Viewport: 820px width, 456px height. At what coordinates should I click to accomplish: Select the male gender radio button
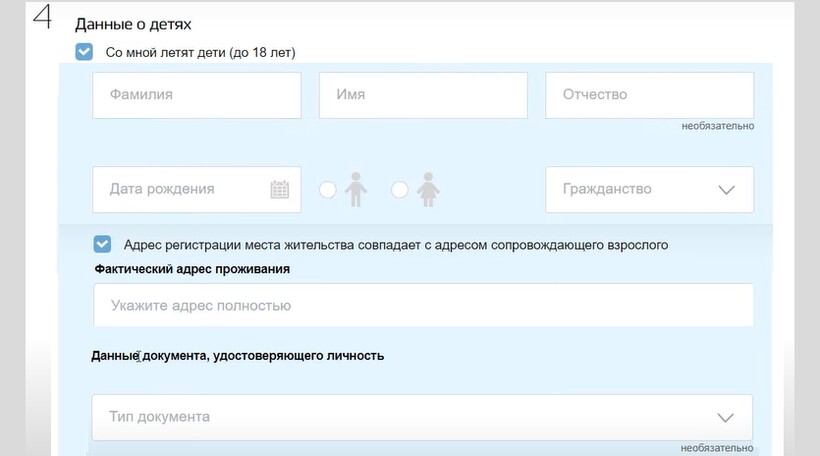click(327, 190)
